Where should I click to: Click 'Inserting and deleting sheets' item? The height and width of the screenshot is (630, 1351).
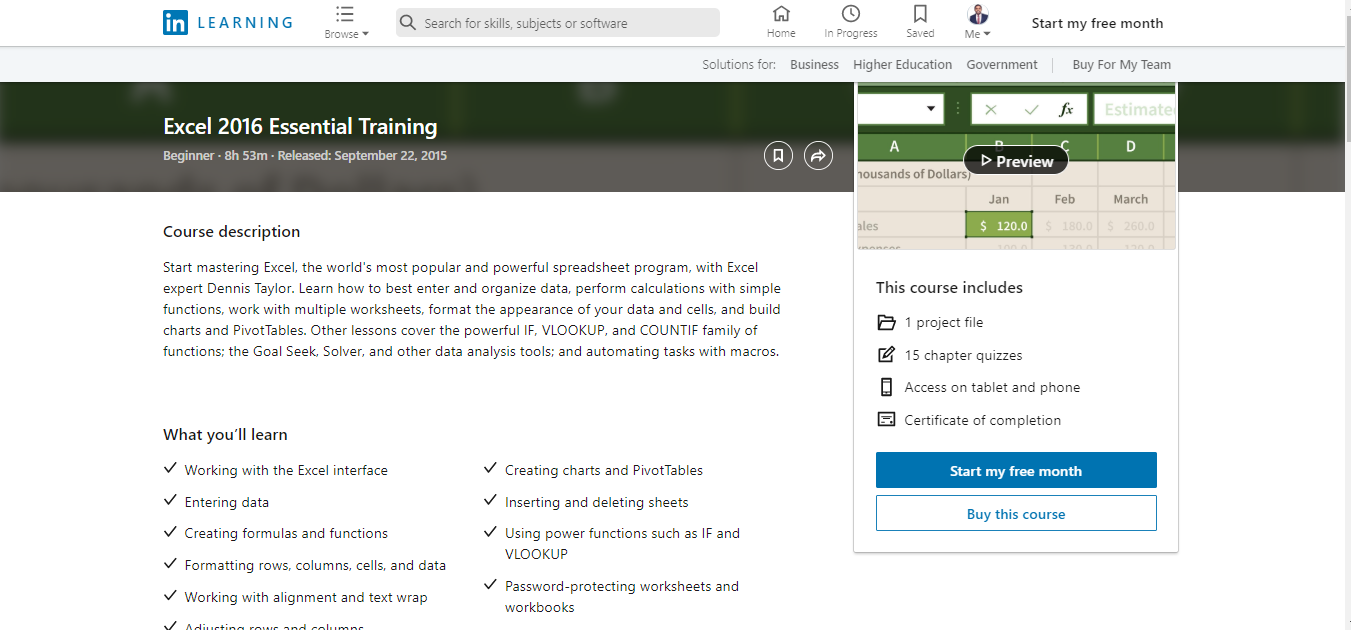(597, 502)
